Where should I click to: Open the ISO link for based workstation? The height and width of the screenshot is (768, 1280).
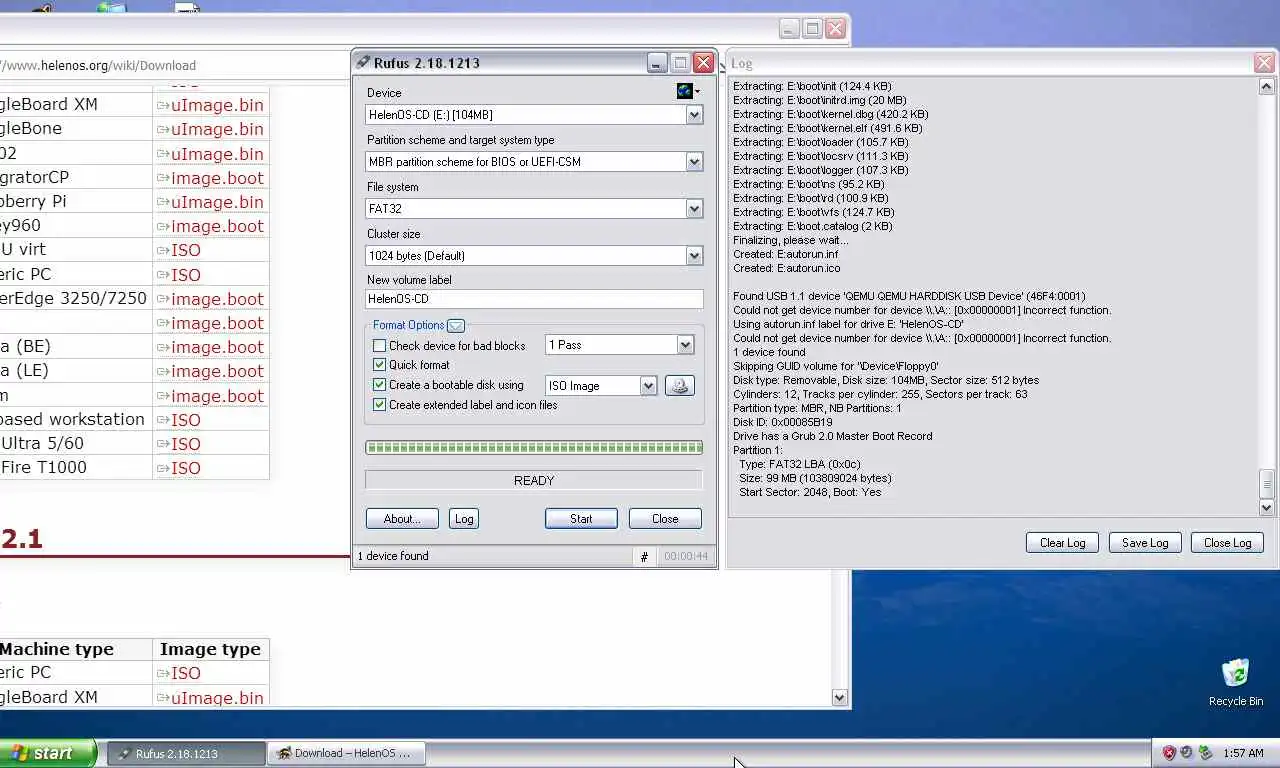pyautogui.click(x=186, y=420)
